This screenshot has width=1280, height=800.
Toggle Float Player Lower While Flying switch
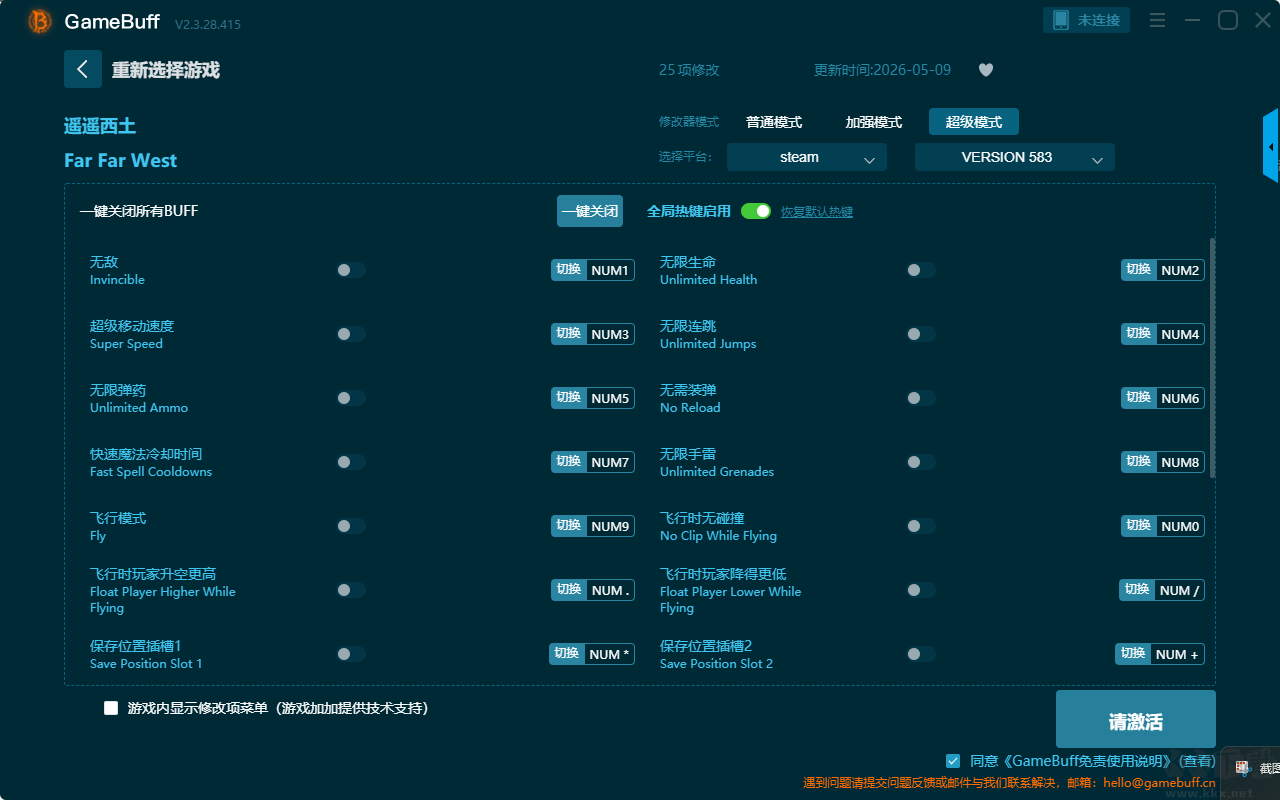(921, 590)
